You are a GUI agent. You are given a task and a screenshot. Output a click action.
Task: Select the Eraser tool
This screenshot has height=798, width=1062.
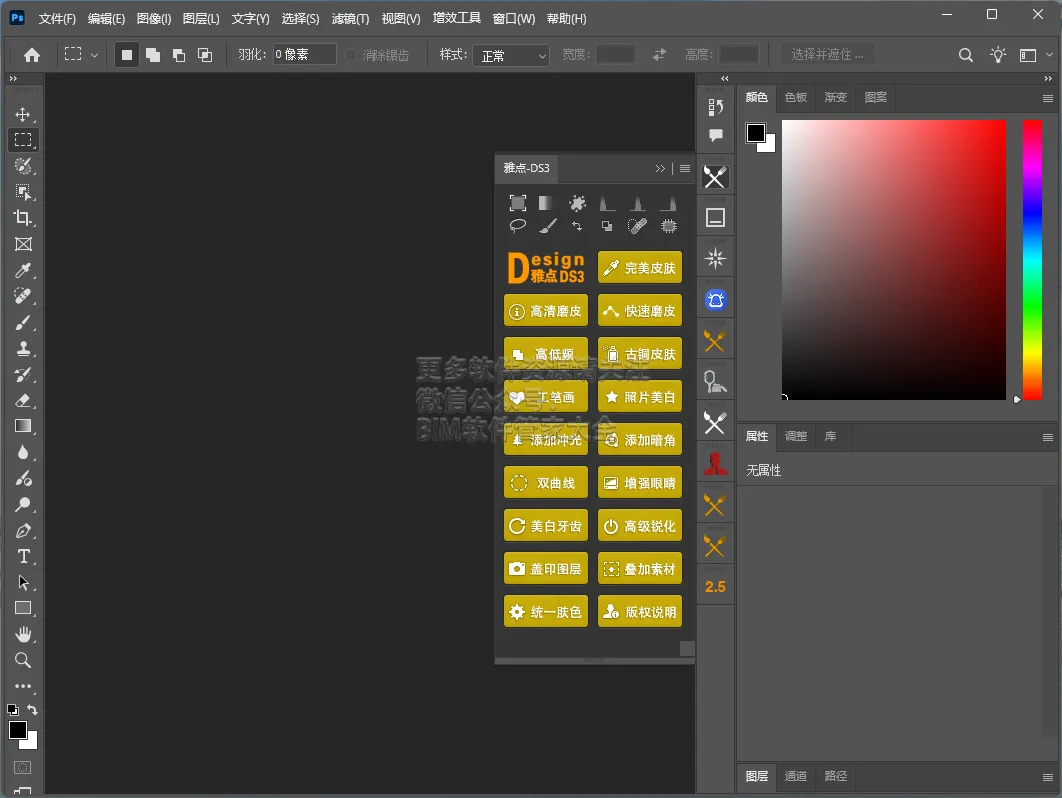(23, 400)
